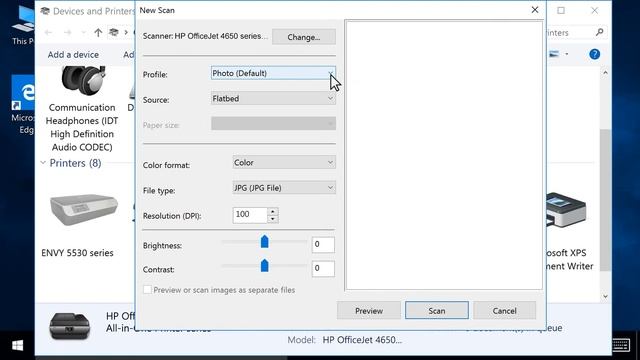Click the search magnifier icon in Devices window
Image resolution: width=640 pixels, height=360 pixels.
tap(599, 32)
